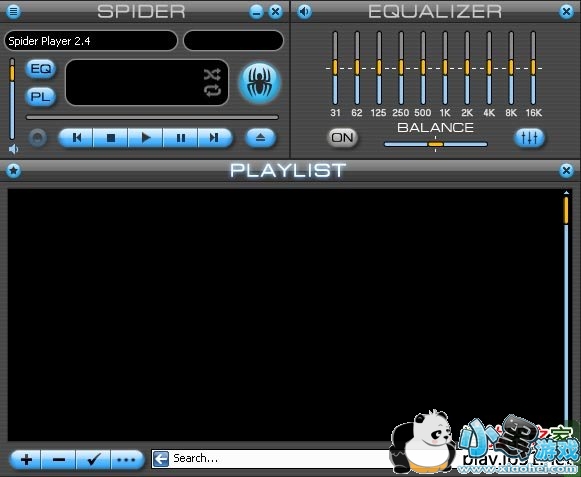The width and height of the screenshot is (581, 477).
Task: Click the round spider logo button
Action: pos(260,83)
